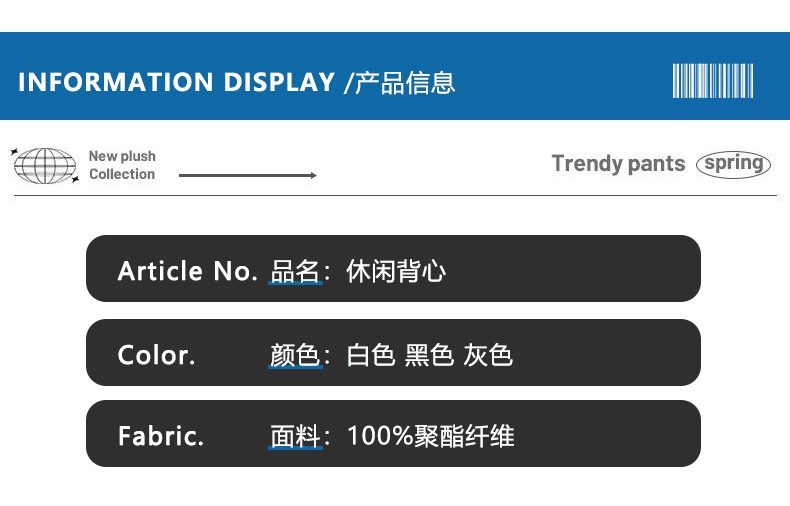790x506 pixels.
Task: Click the 'Article No.' label
Action: (x=187, y=271)
